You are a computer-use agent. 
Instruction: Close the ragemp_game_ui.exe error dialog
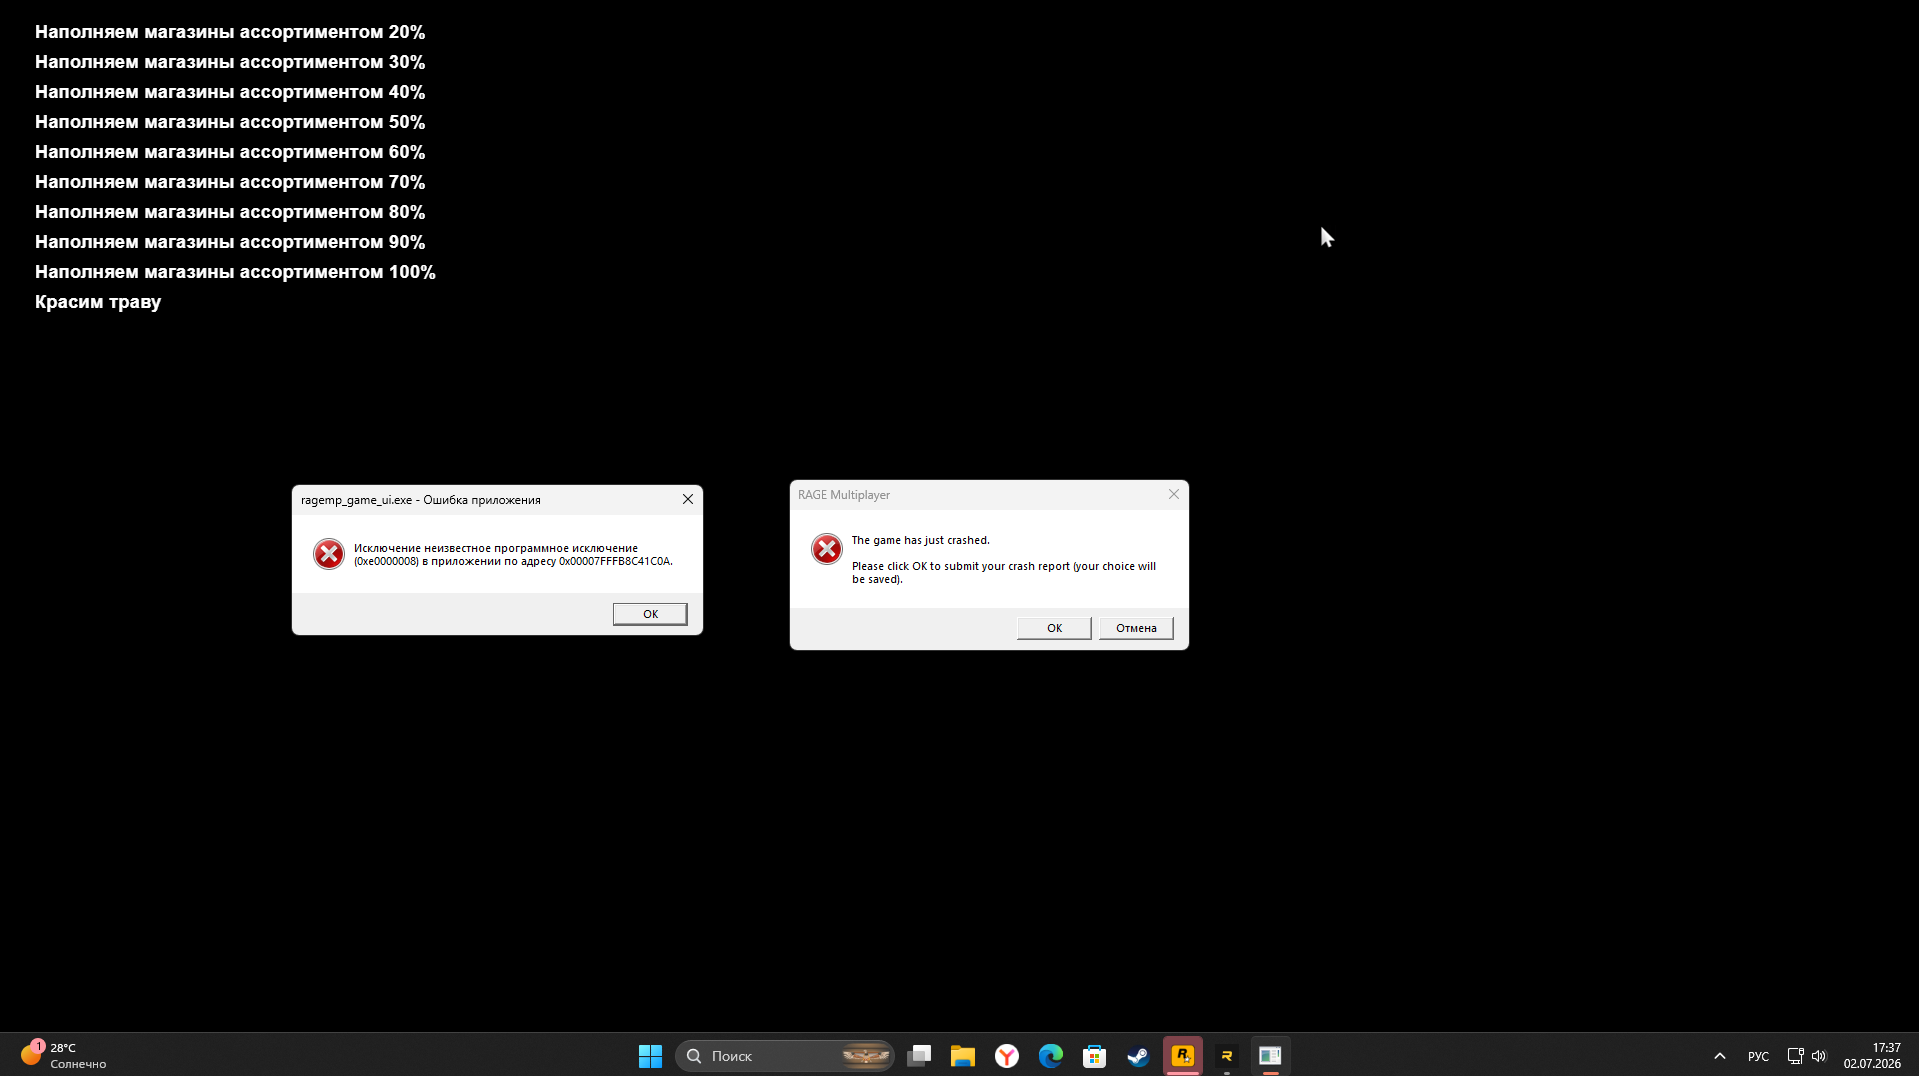point(688,499)
